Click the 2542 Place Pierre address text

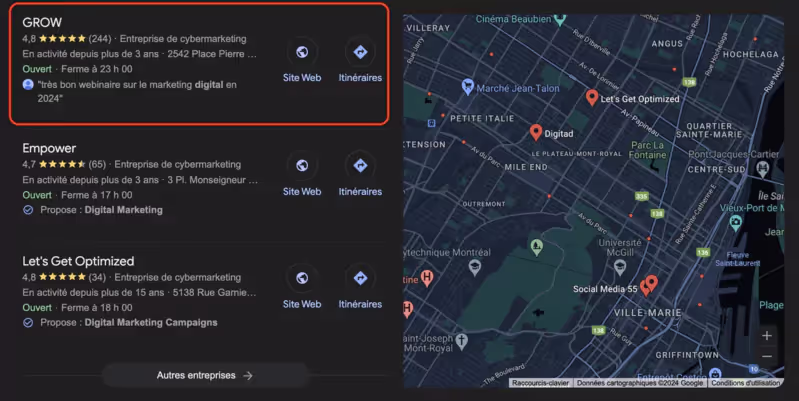tap(212, 54)
